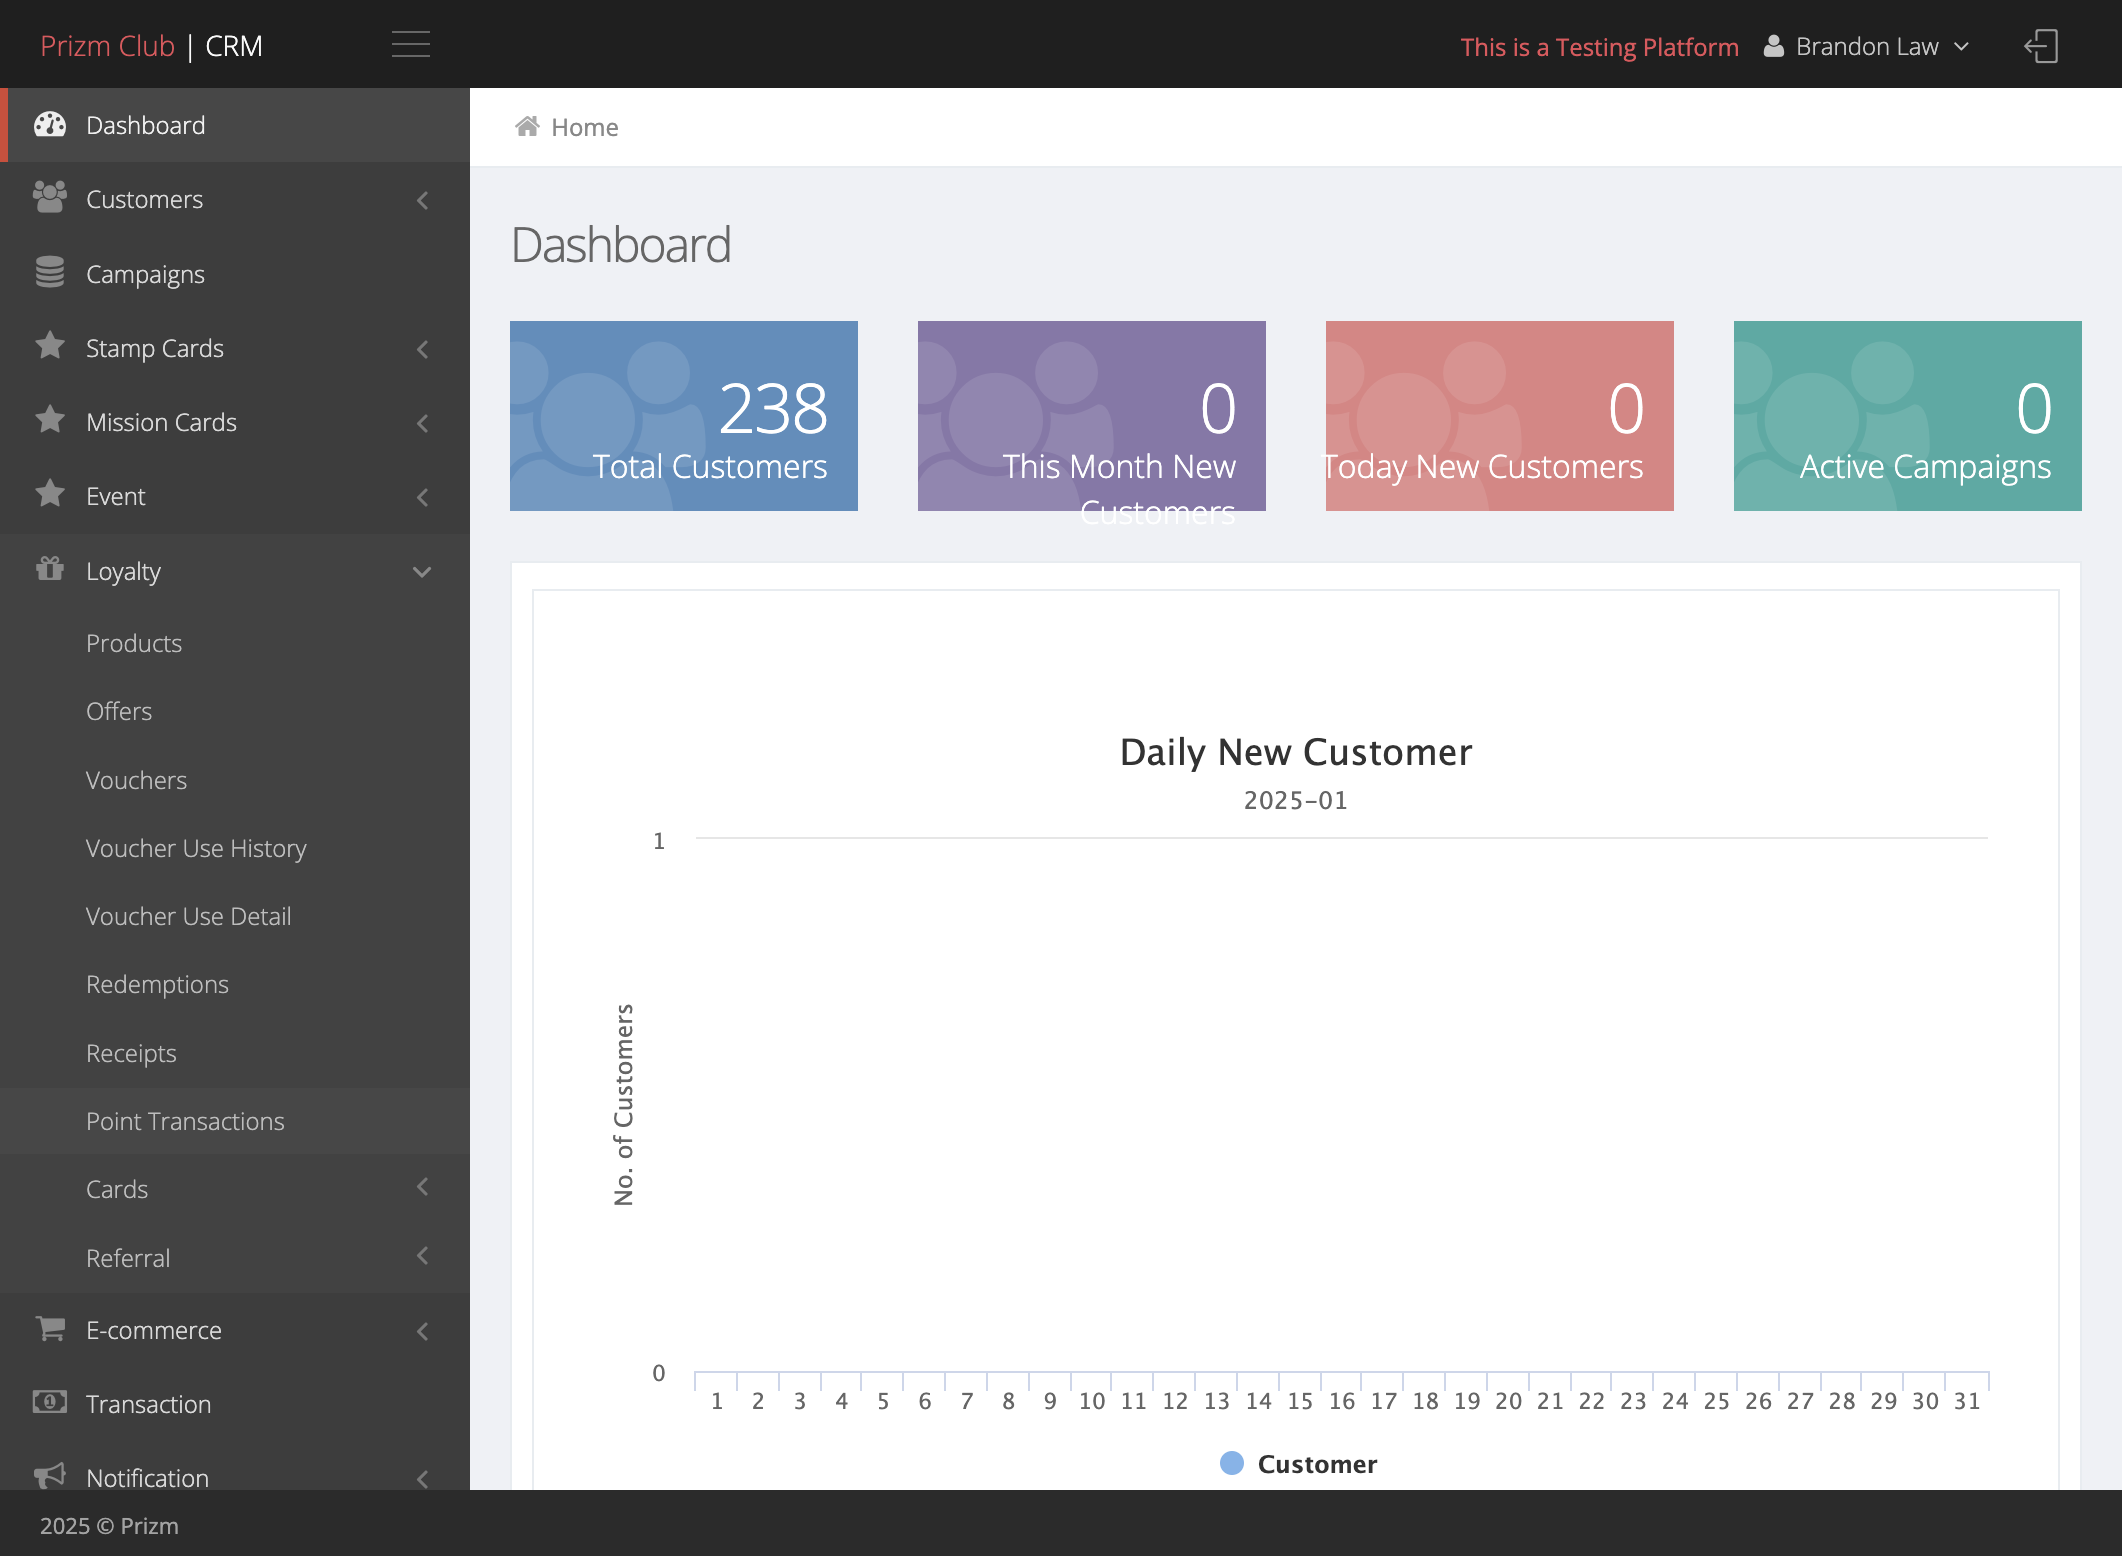This screenshot has height=1556, width=2122.
Task: Open the Campaigns menu item
Action: coord(235,273)
